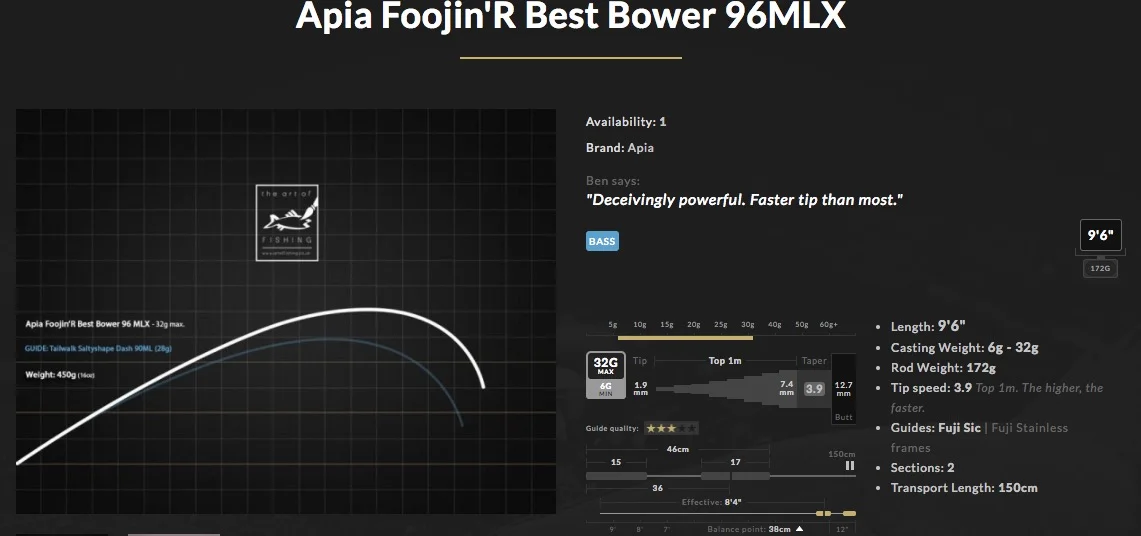
Task: Click the "1.9 mm" tip diameter value
Action: 641,389
